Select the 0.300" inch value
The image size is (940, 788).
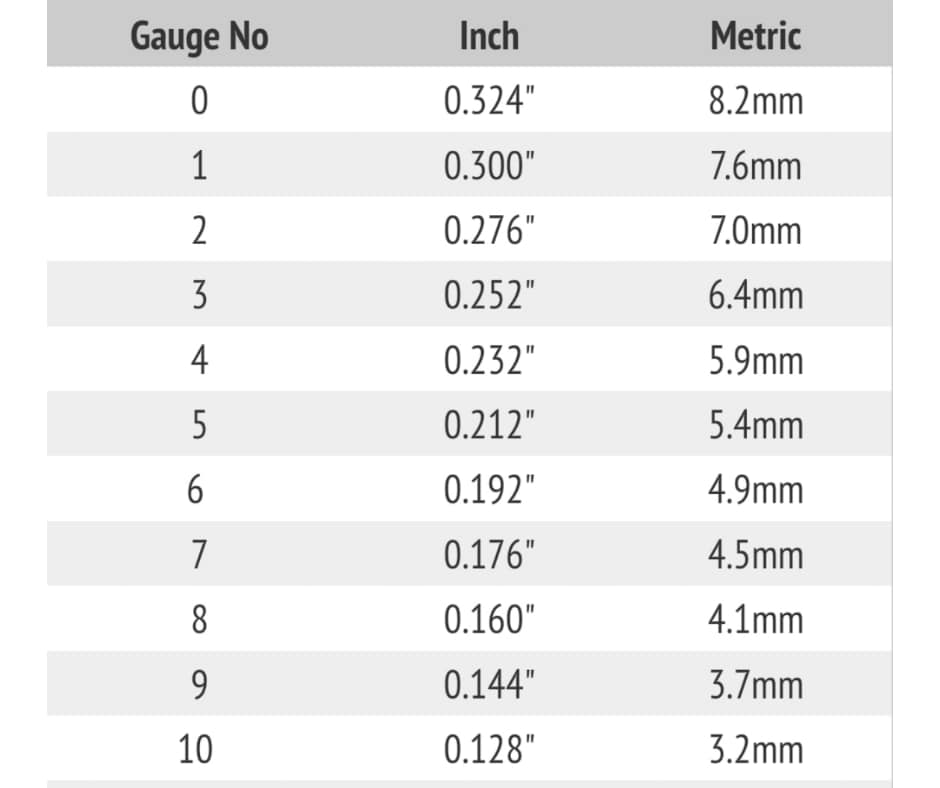pos(489,166)
